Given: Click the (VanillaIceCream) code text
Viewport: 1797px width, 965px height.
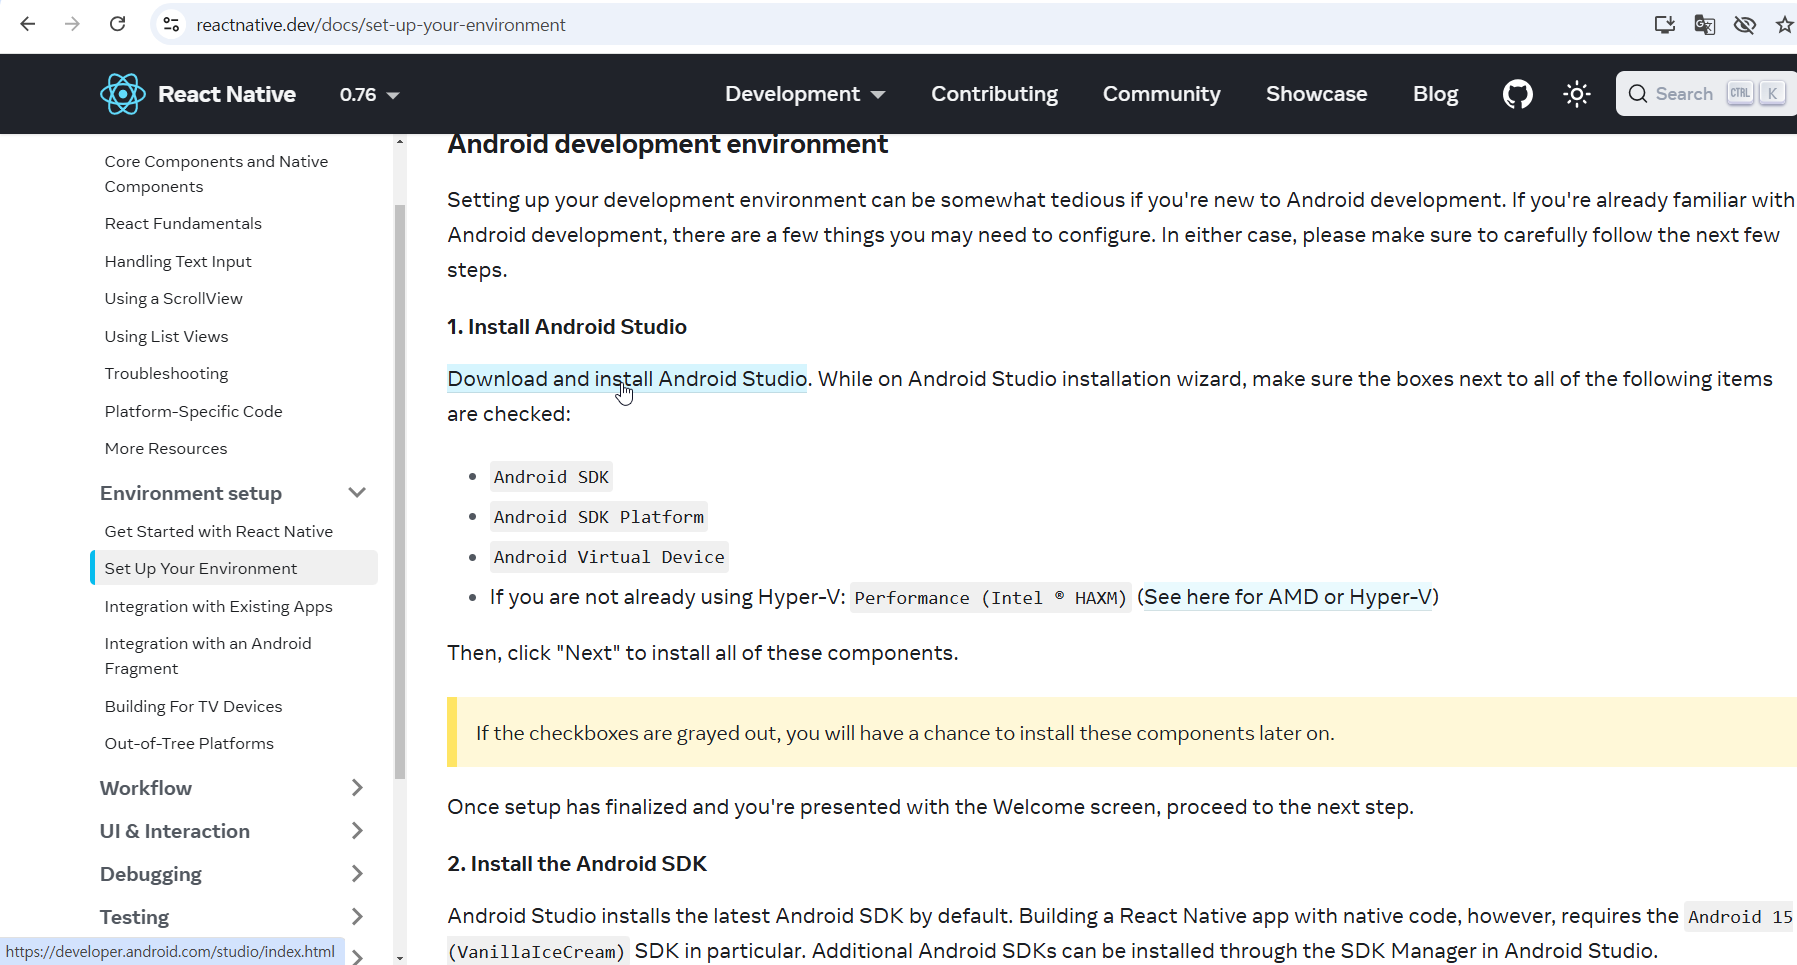Looking at the screenshot, I should tap(538, 952).
